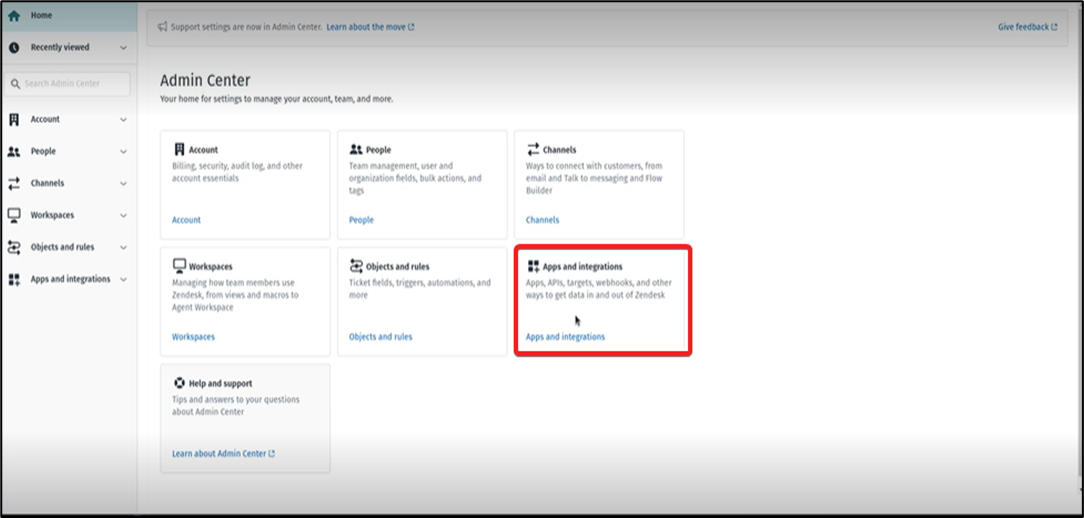Select People label in the sidebar

tap(43, 151)
